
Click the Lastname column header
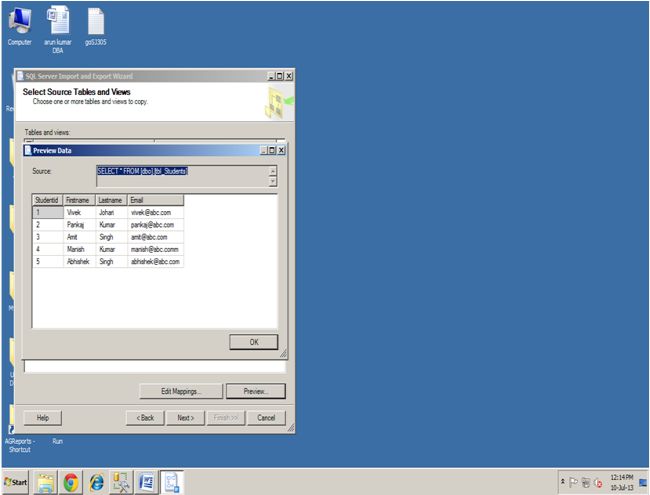click(111, 200)
